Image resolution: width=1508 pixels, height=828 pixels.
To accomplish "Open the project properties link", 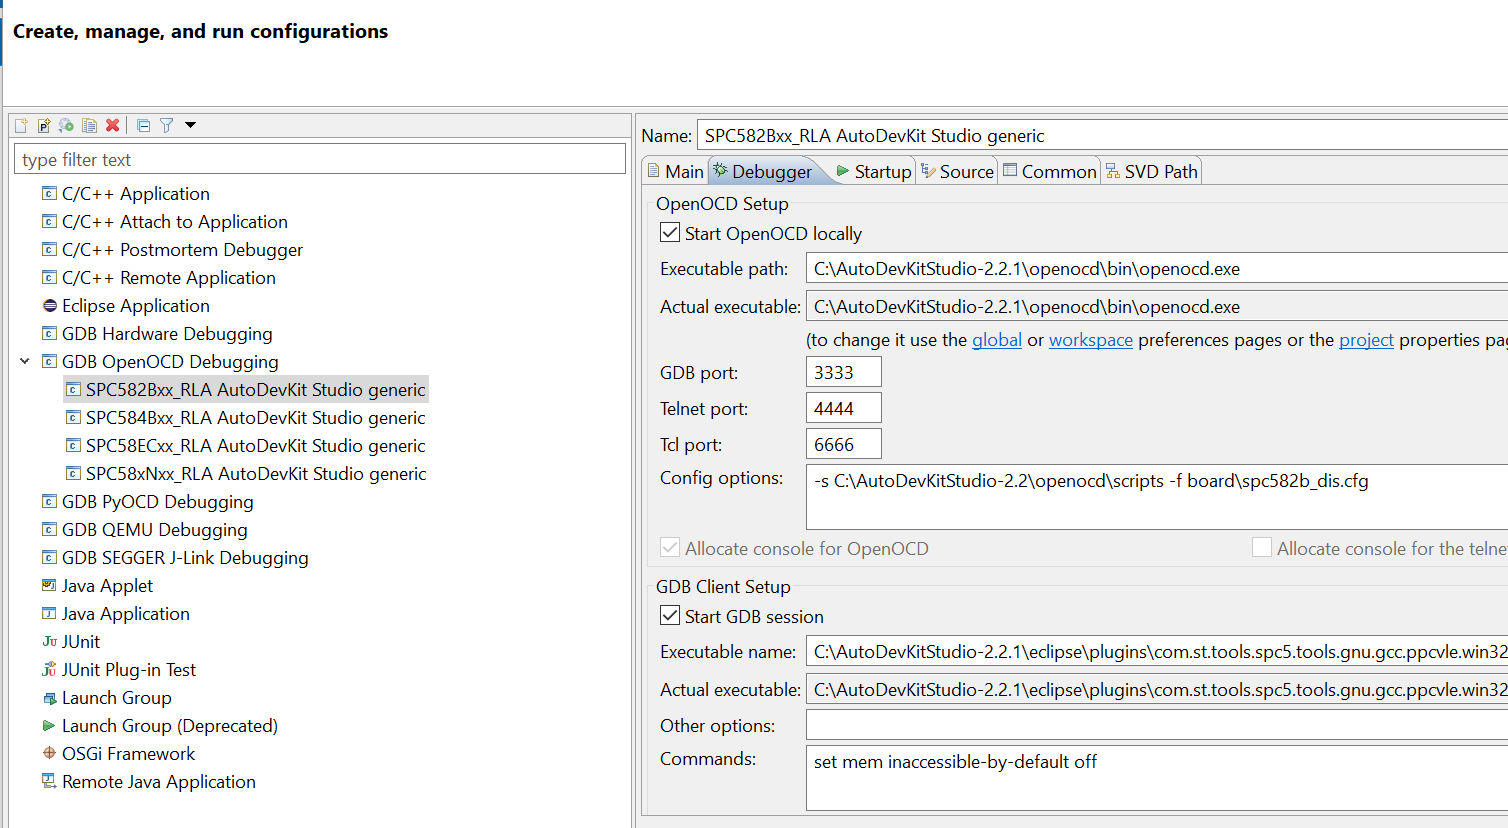I will pos(1366,339).
